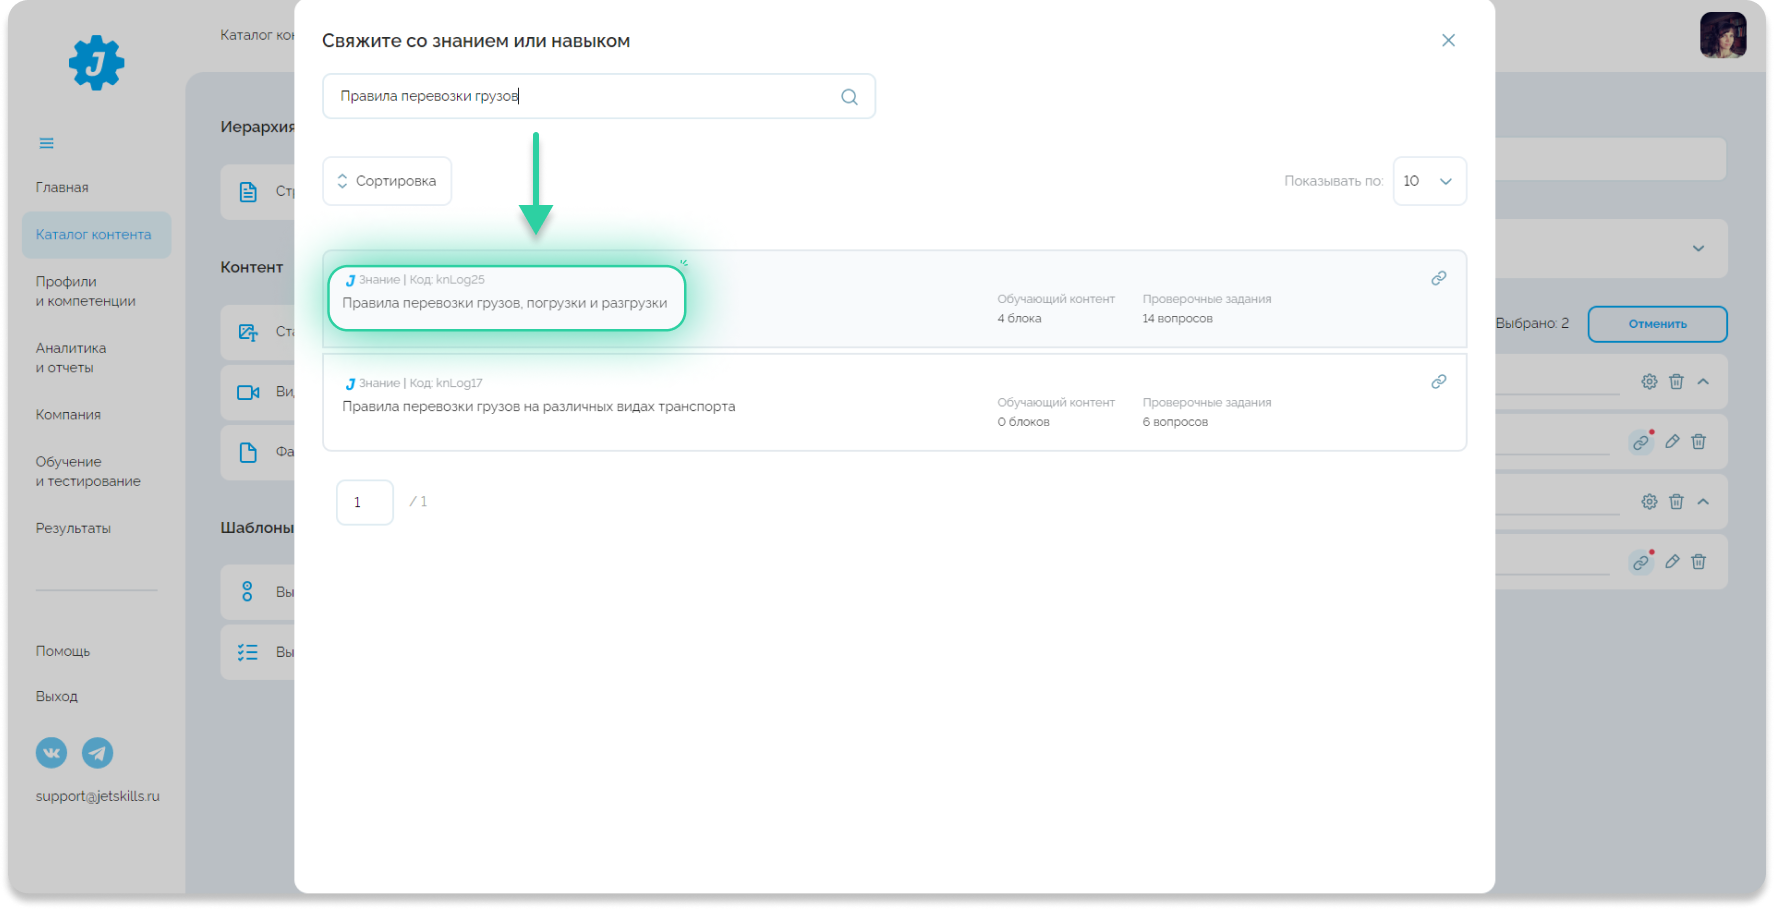The height and width of the screenshot is (910, 1774).
Task: Open the Telegram channel icon
Action: click(x=97, y=753)
